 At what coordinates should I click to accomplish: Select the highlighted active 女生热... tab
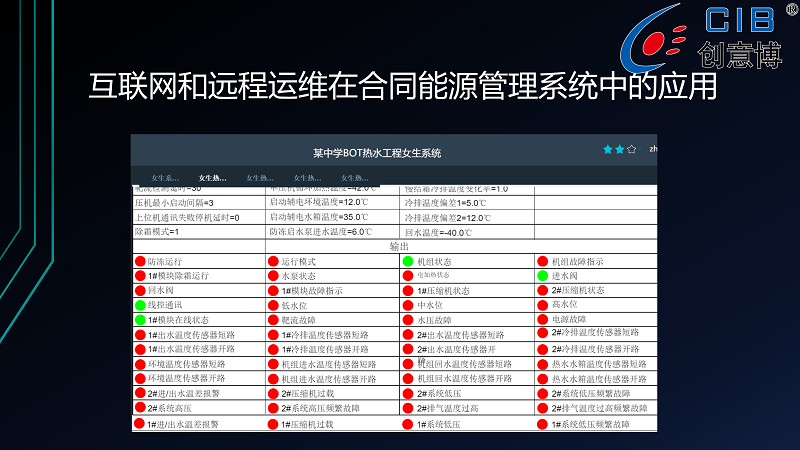pyautogui.click(x=212, y=178)
